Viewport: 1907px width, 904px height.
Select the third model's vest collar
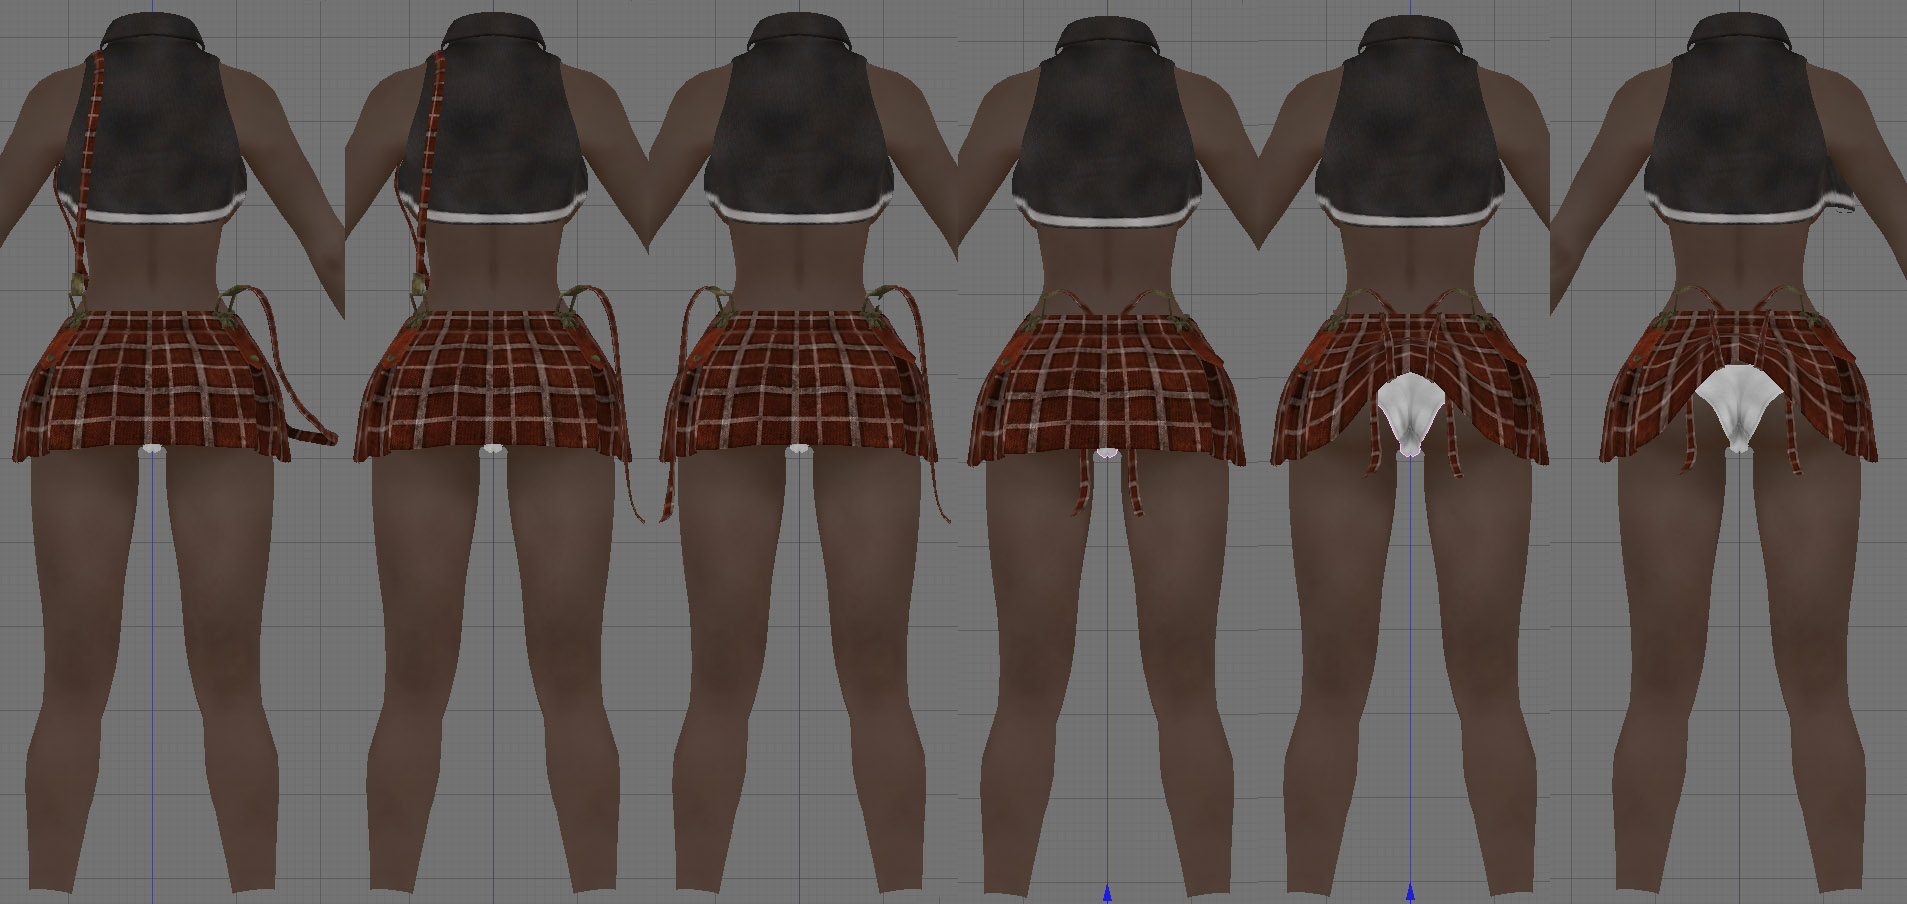coord(799,32)
